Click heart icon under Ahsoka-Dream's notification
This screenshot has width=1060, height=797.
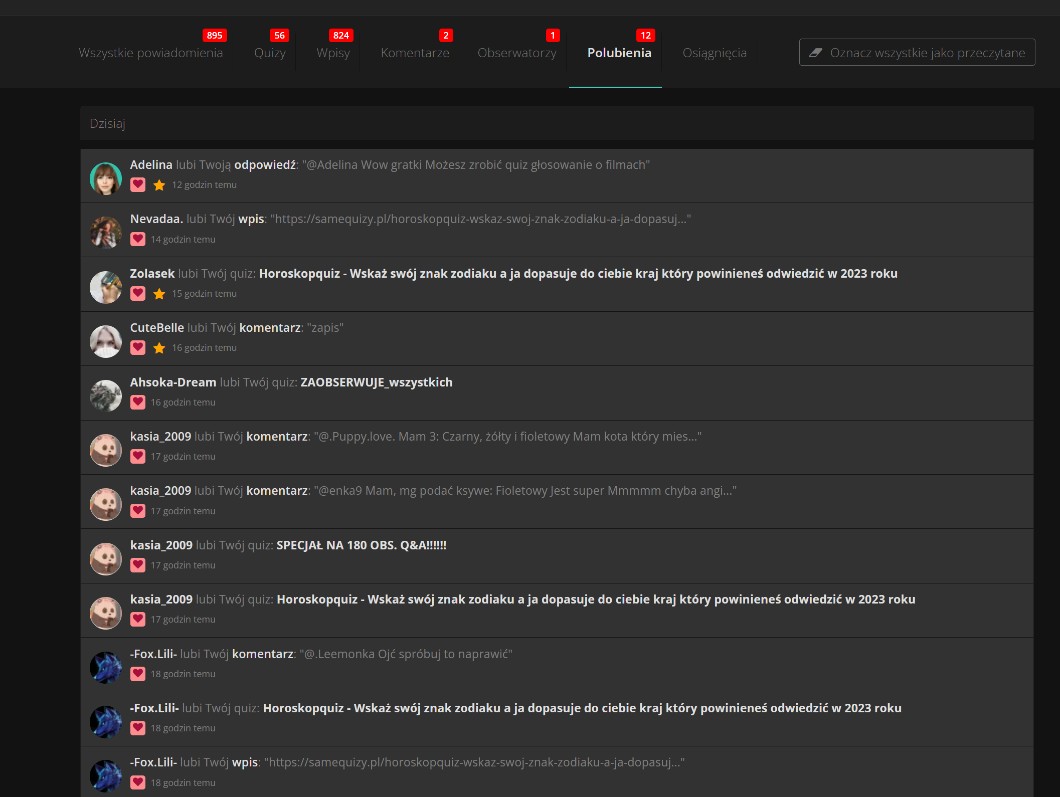(x=138, y=402)
